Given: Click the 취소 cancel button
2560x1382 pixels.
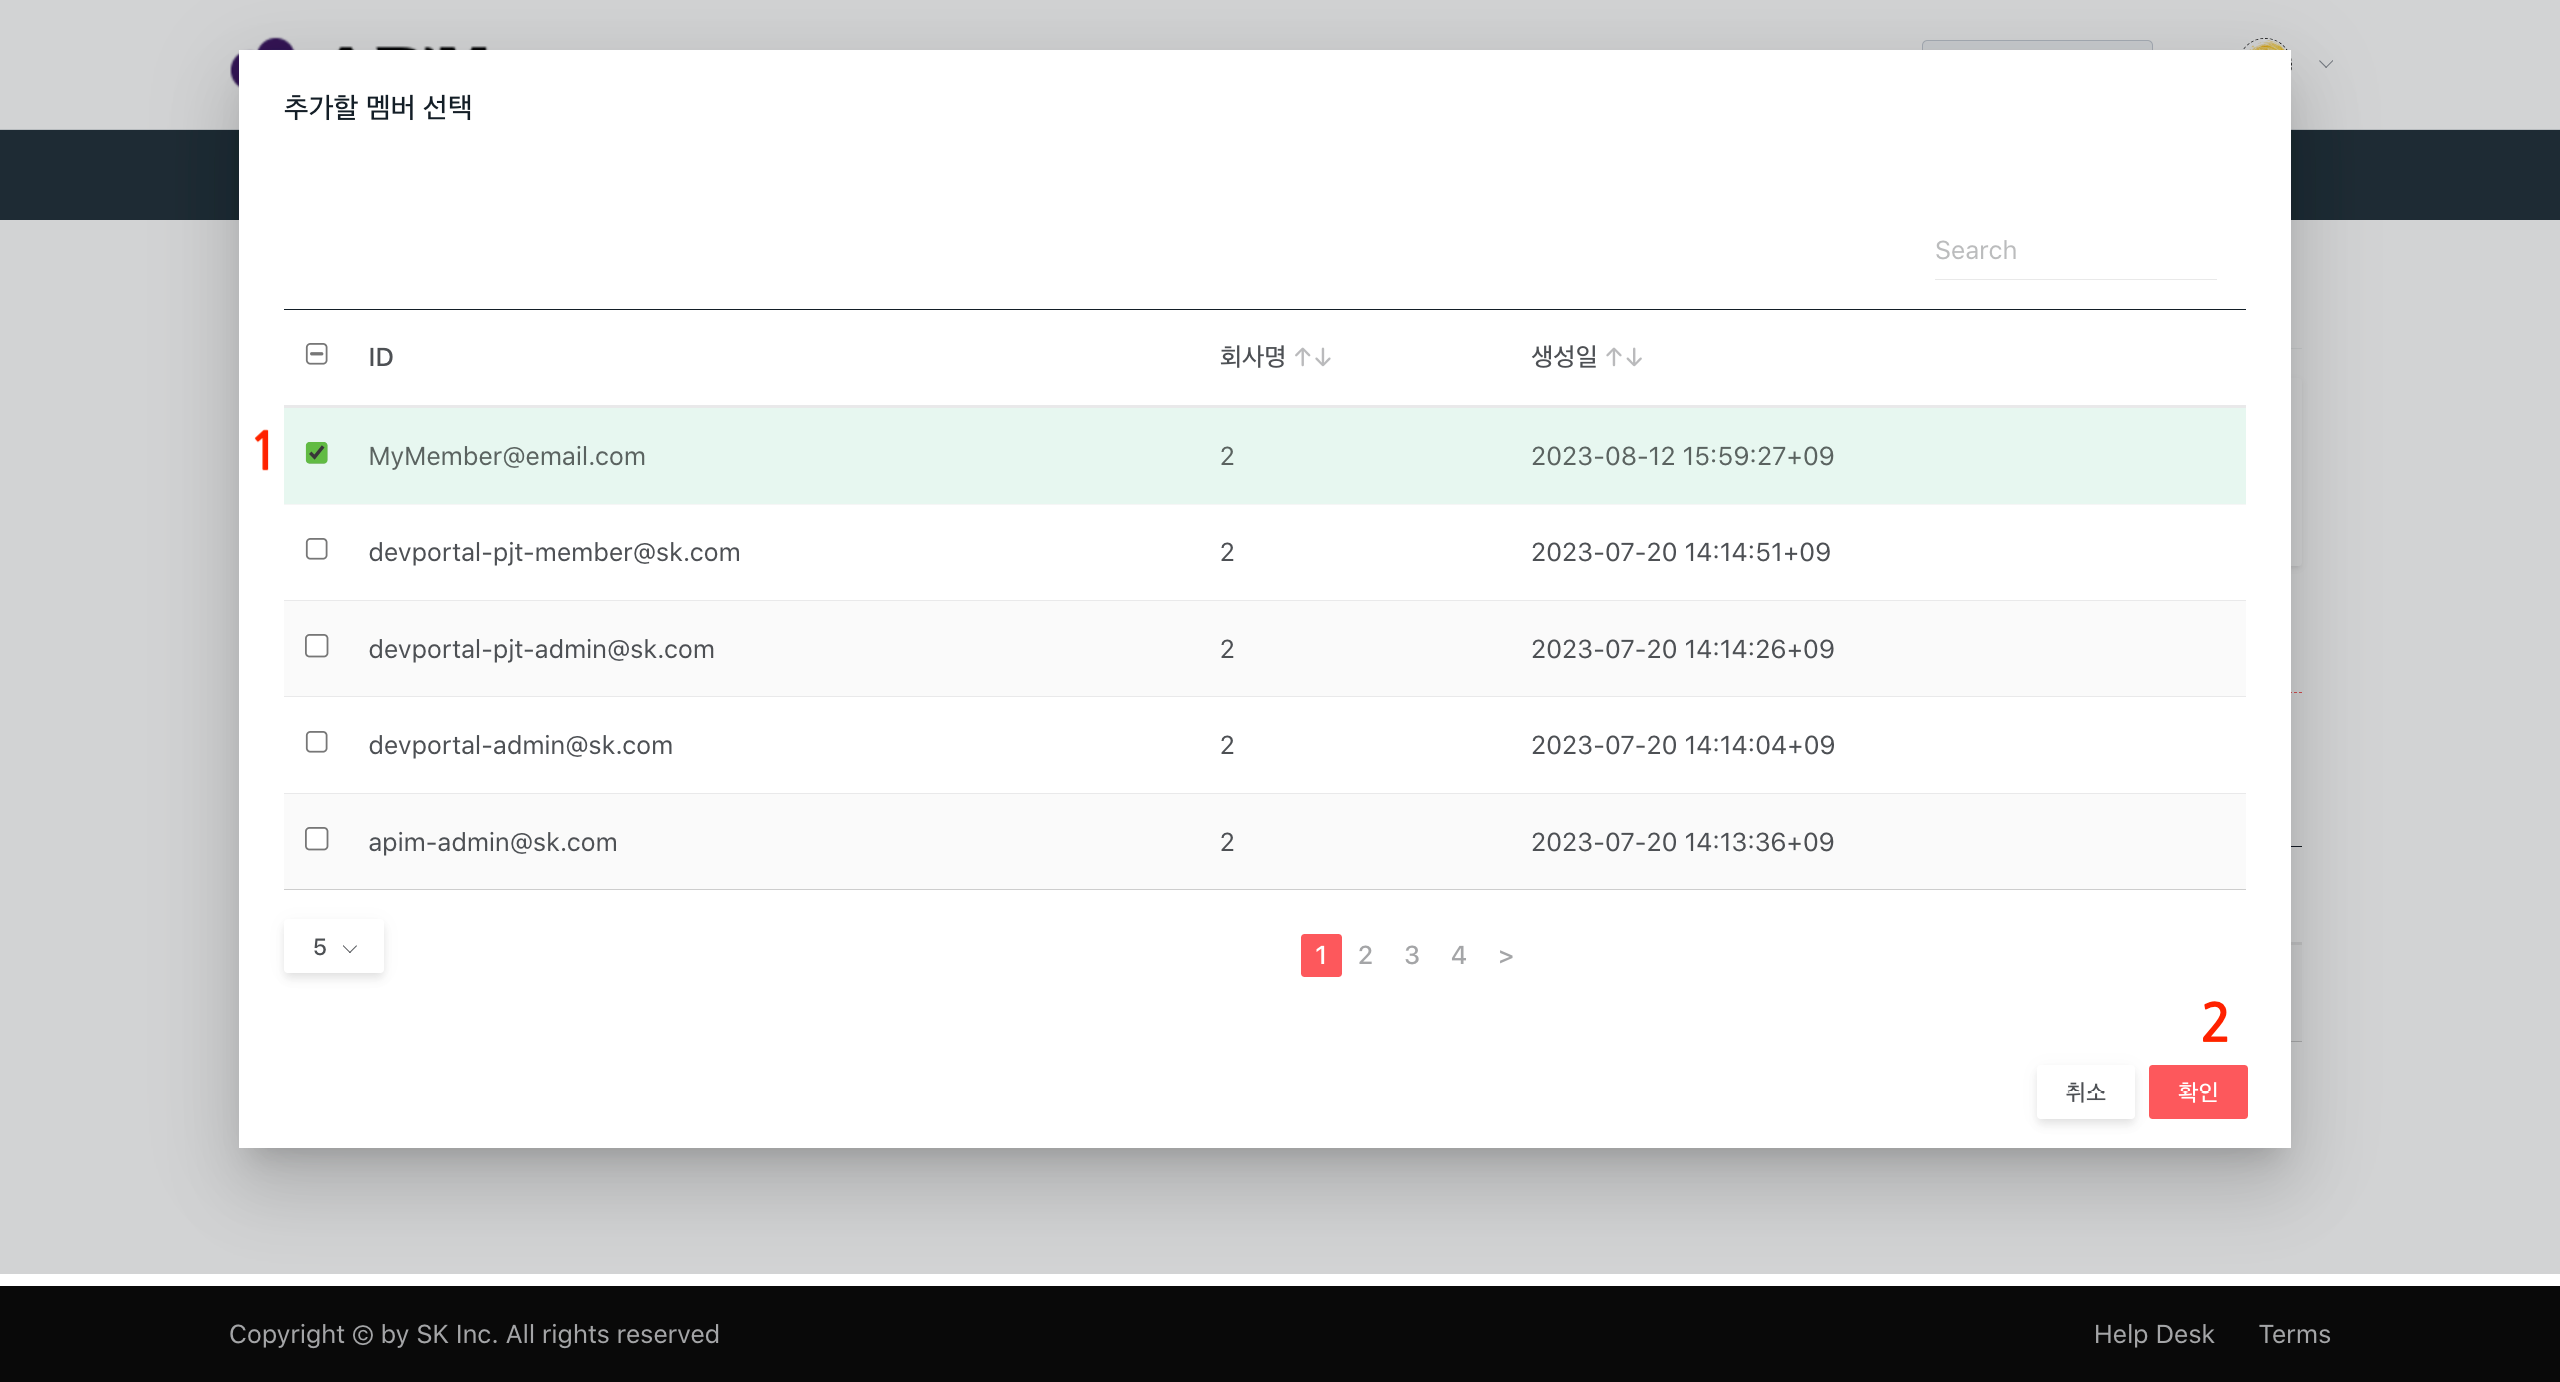Looking at the screenshot, I should click(x=2085, y=1092).
